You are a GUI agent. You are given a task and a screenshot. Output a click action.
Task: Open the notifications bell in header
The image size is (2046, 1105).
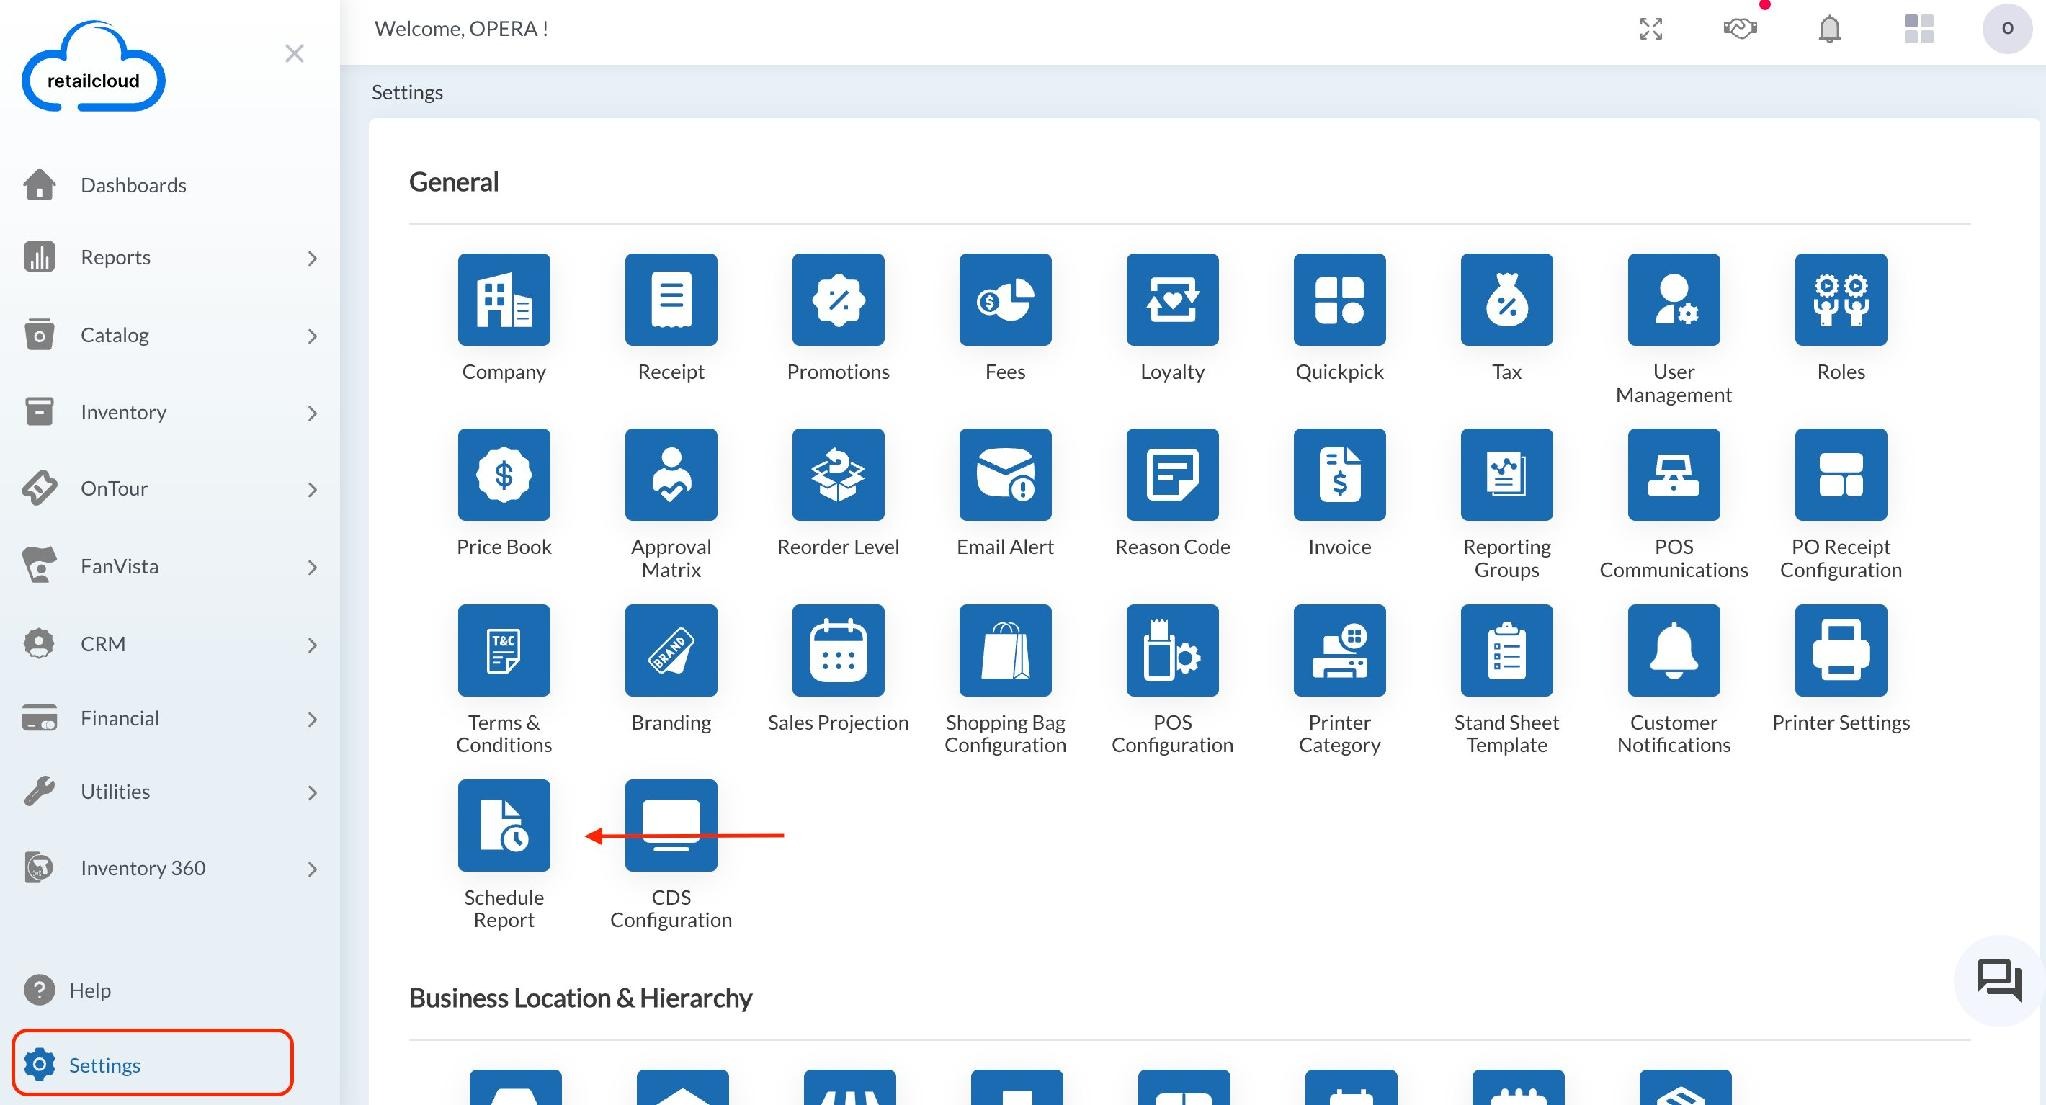(x=1829, y=29)
